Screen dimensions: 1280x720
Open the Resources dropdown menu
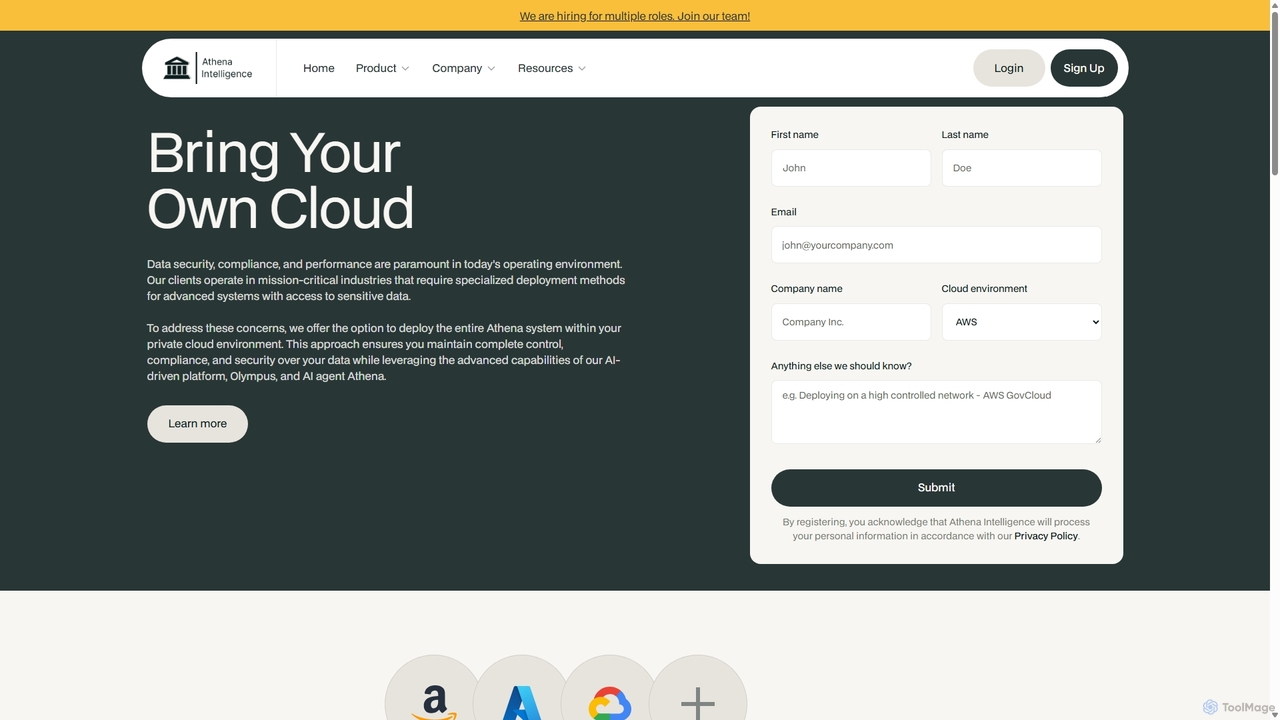551,68
